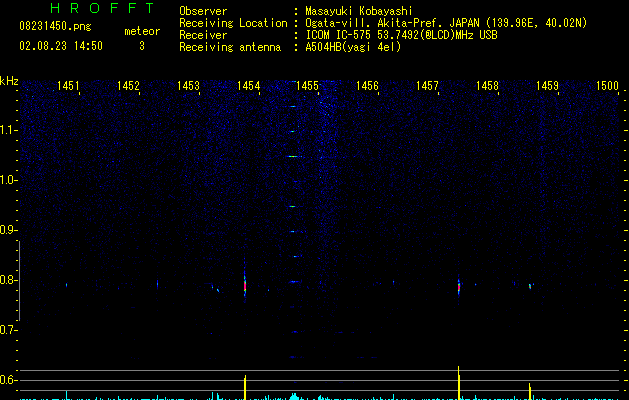The width and height of the screenshot is (629, 400).
Task: Click the 1452 time axis label
Action: click(x=128, y=85)
